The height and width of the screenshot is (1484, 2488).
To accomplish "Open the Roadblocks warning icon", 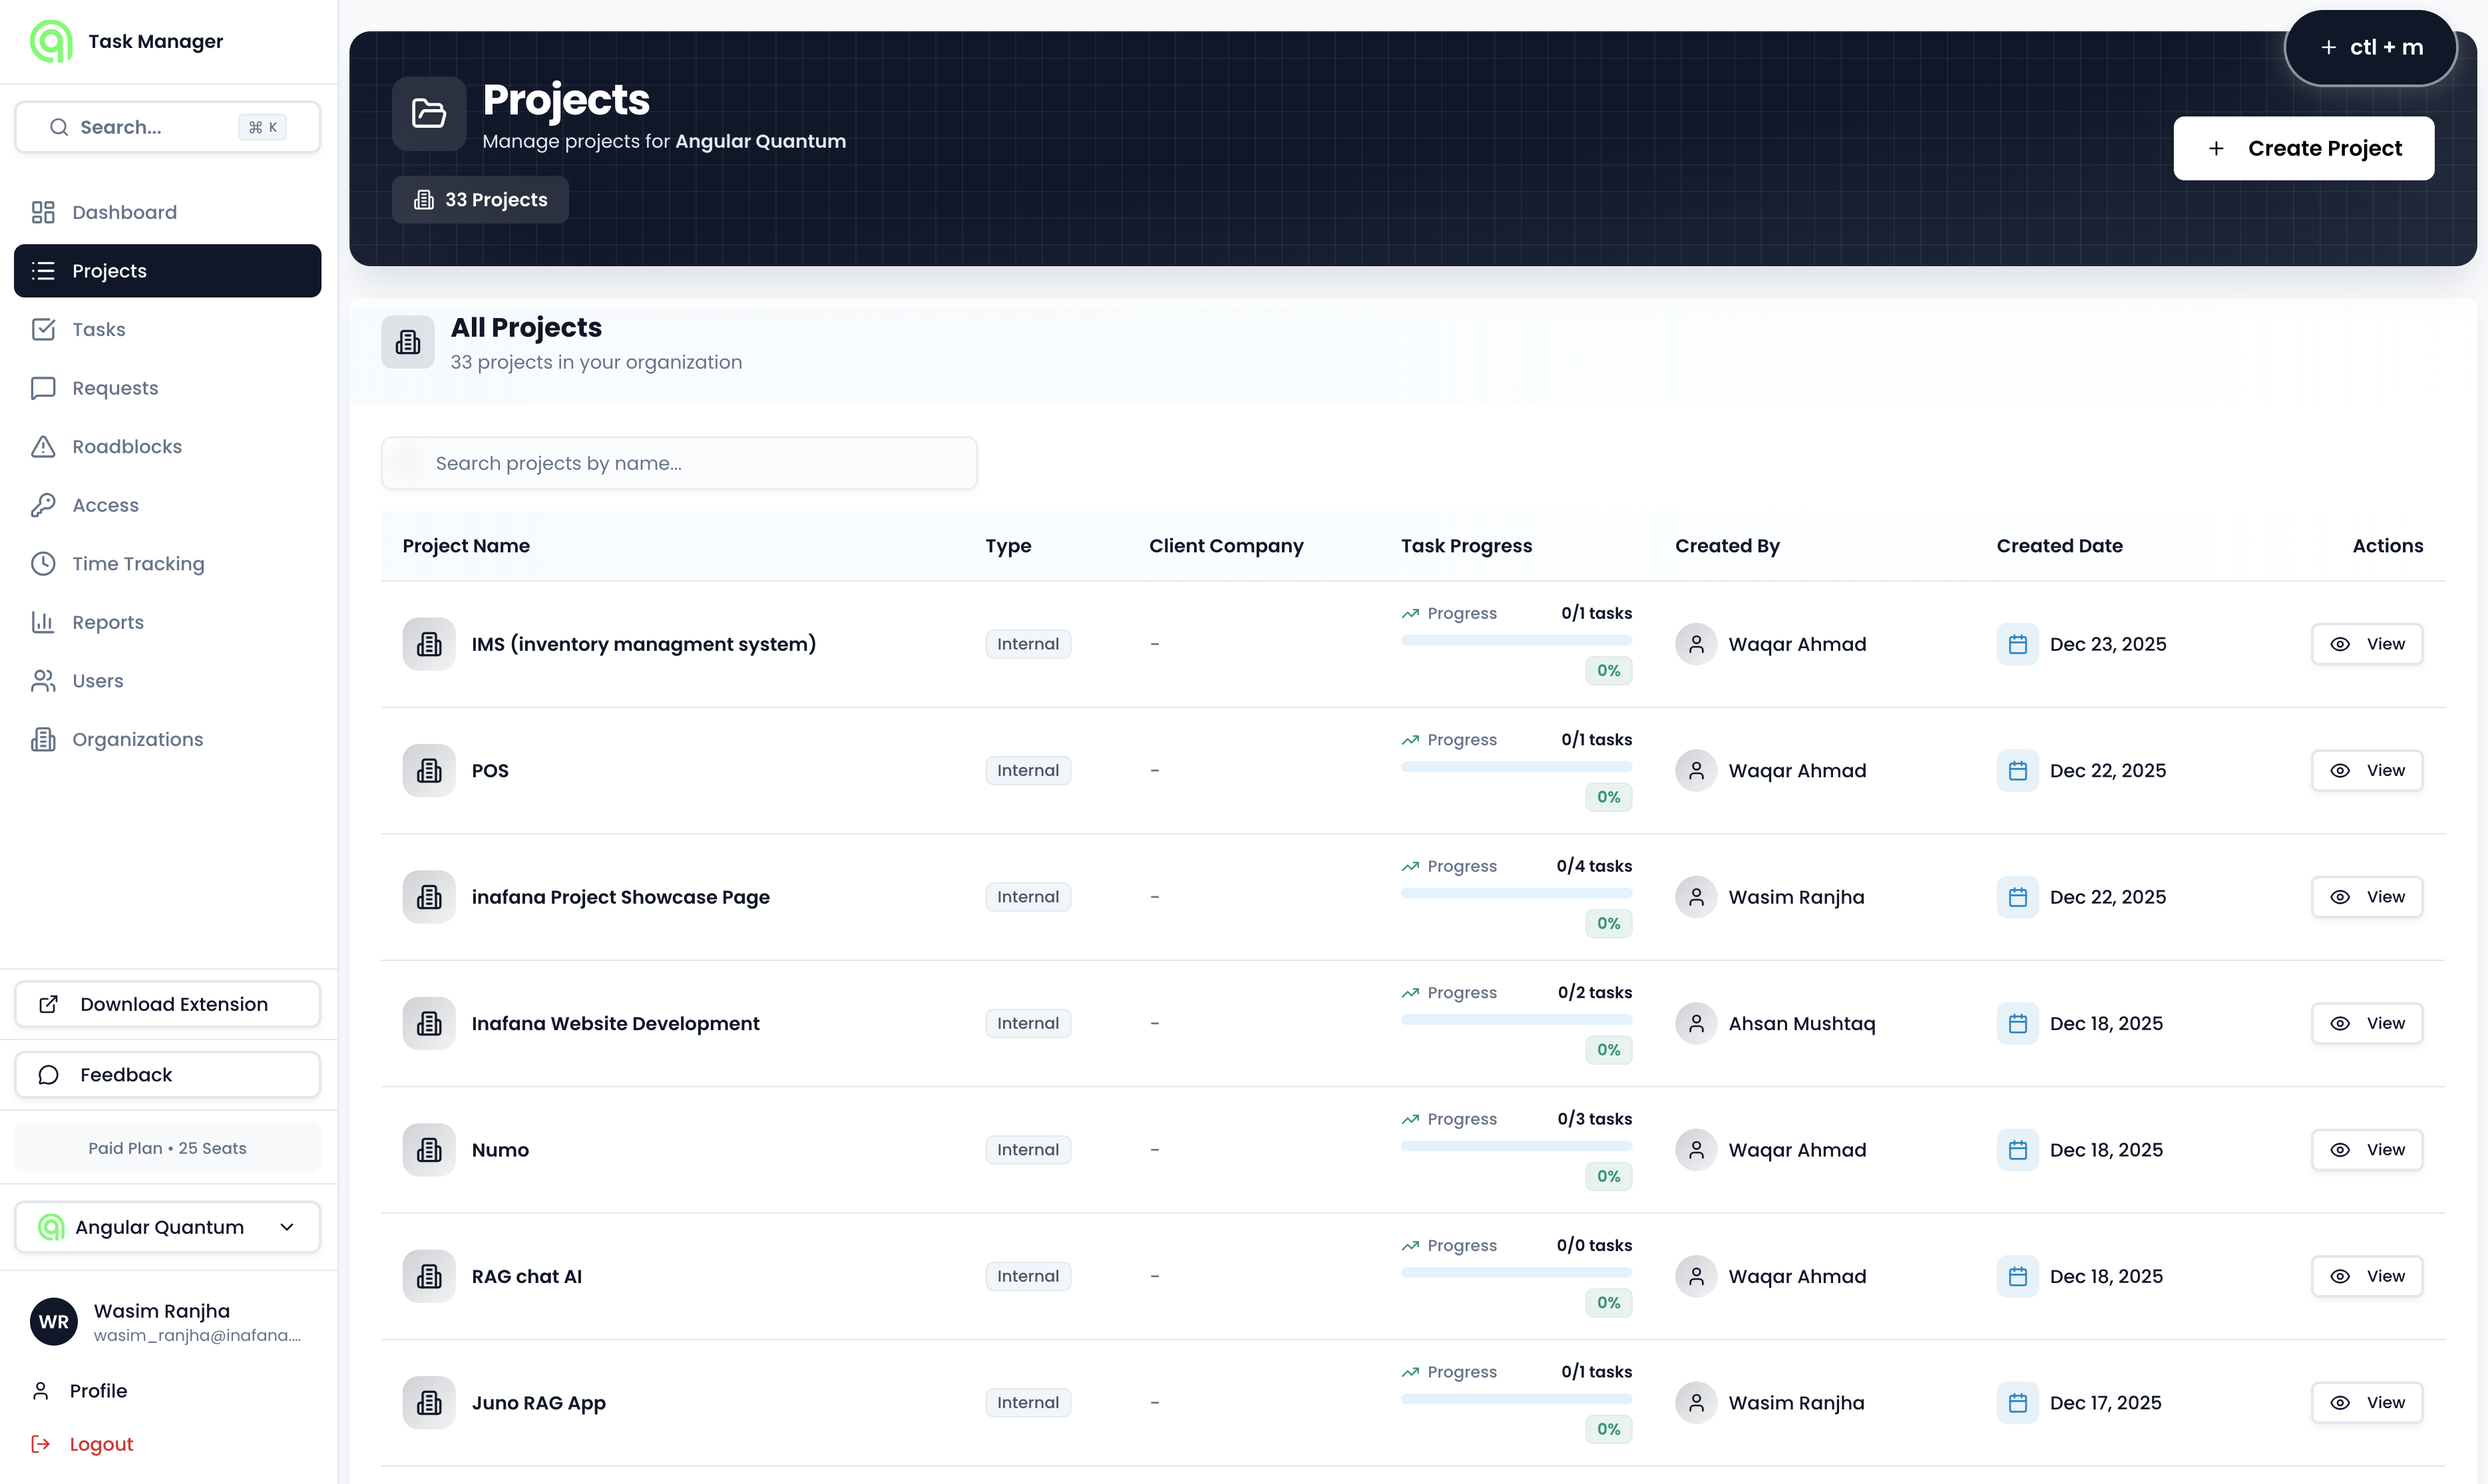I will [x=44, y=446].
